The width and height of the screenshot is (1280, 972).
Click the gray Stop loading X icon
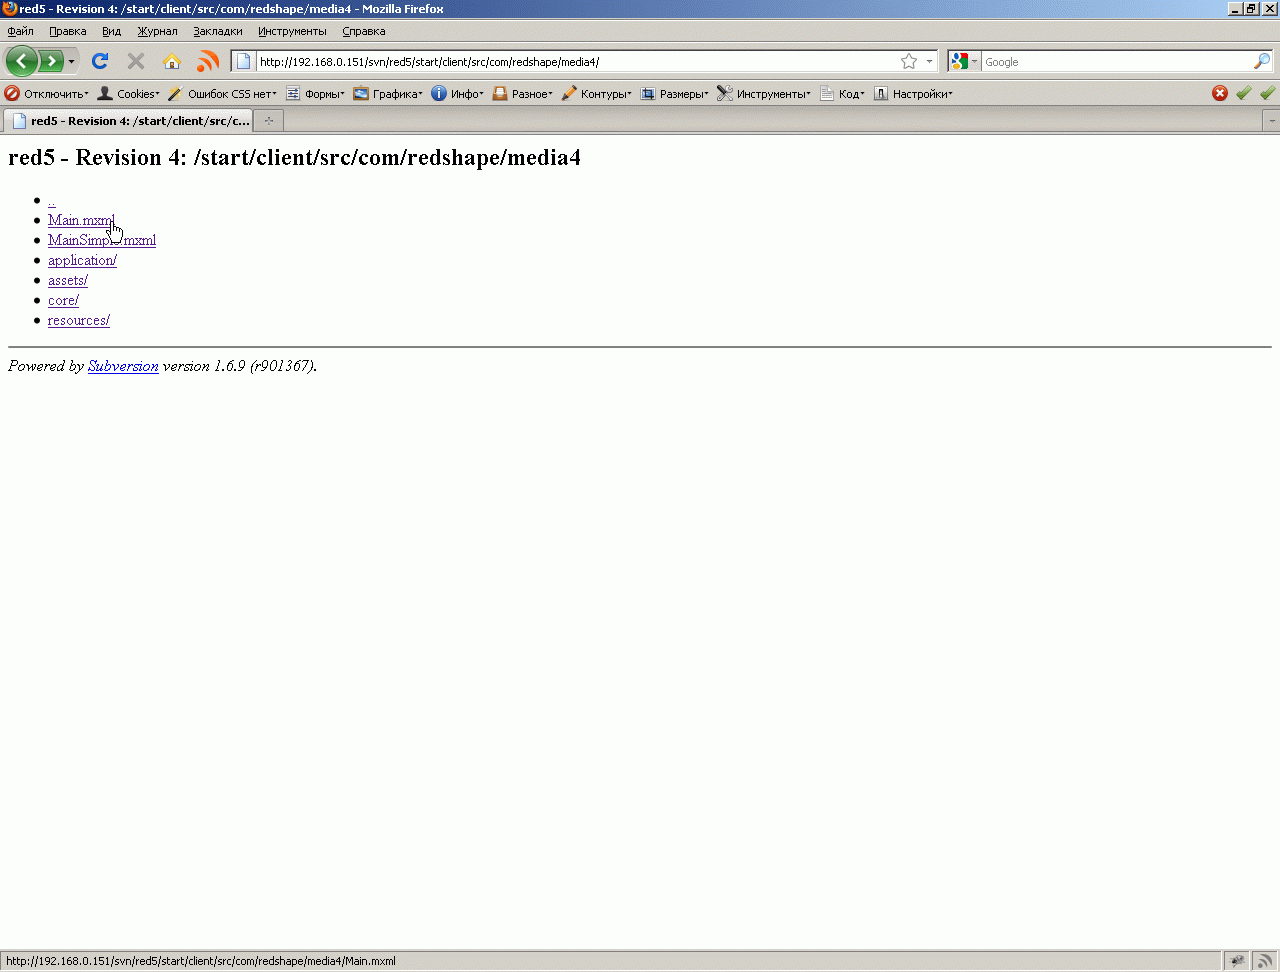(136, 61)
